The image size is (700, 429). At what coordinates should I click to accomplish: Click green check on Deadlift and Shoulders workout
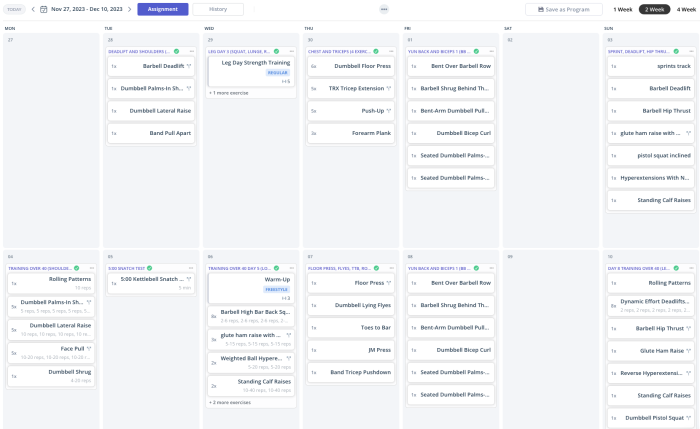(176, 51)
